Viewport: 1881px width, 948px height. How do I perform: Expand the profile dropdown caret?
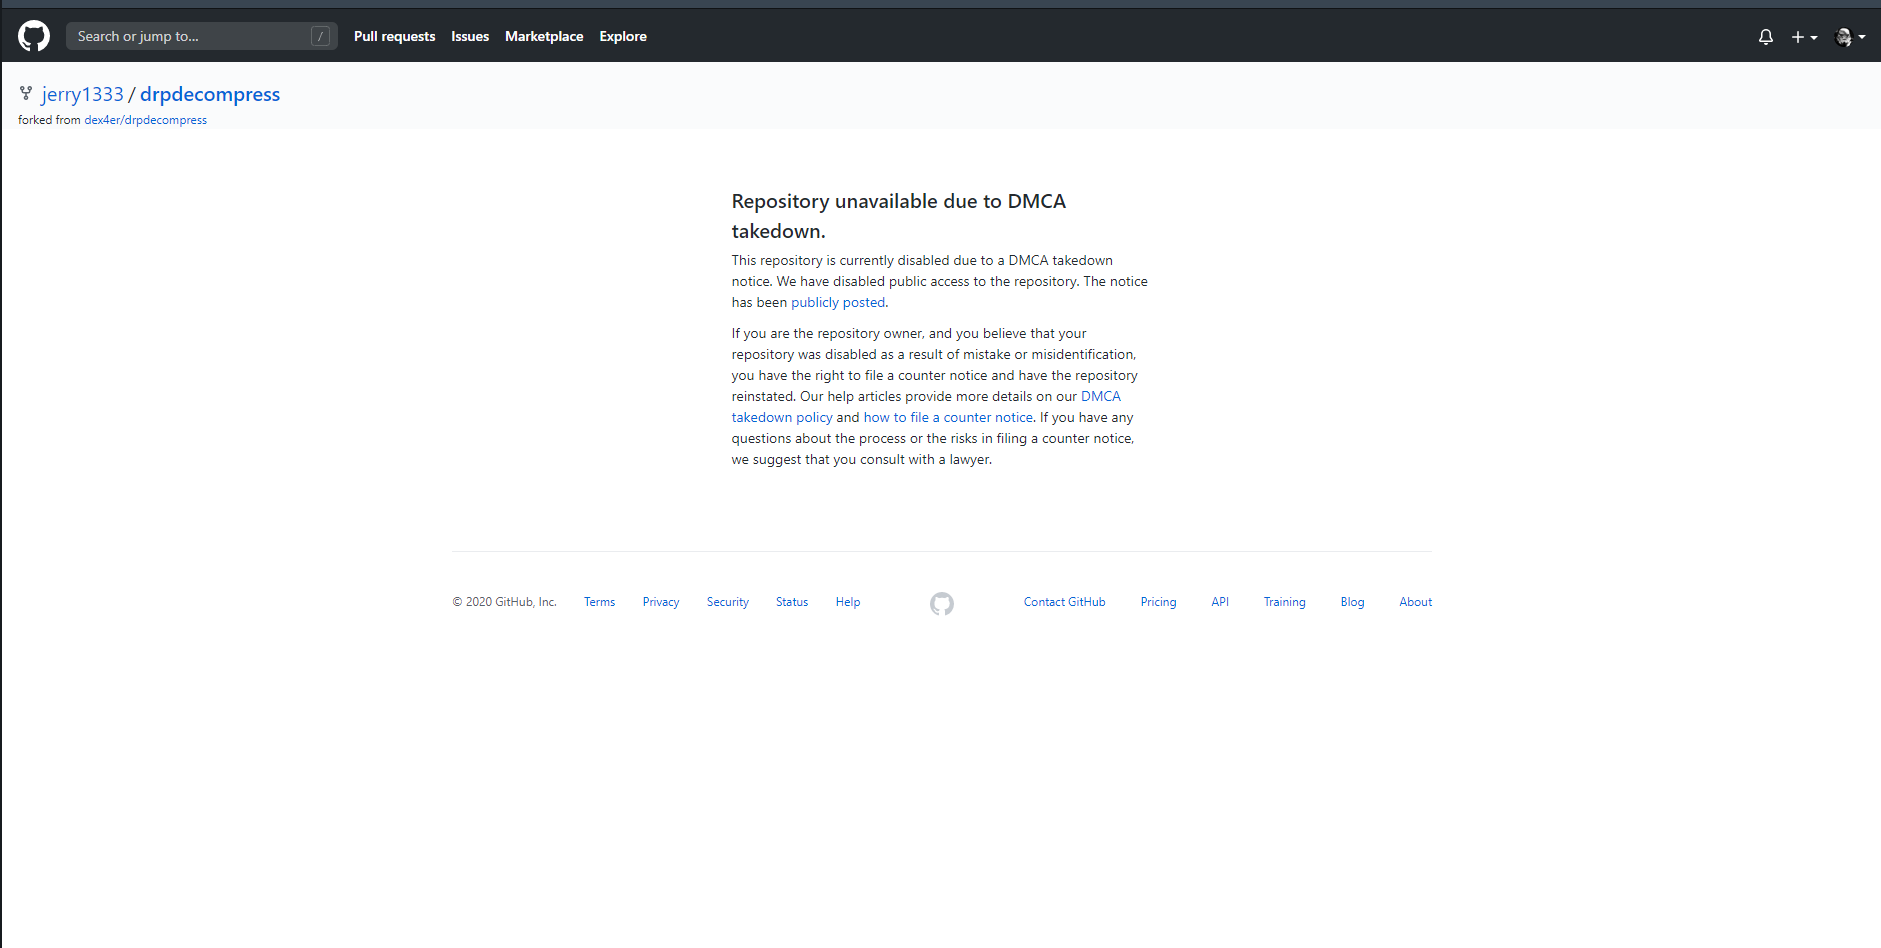[1860, 38]
